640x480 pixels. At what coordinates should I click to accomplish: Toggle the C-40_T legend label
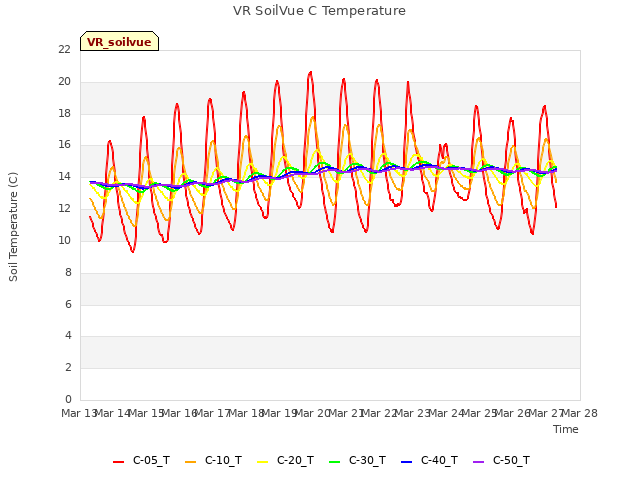pyautogui.click(x=439, y=460)
